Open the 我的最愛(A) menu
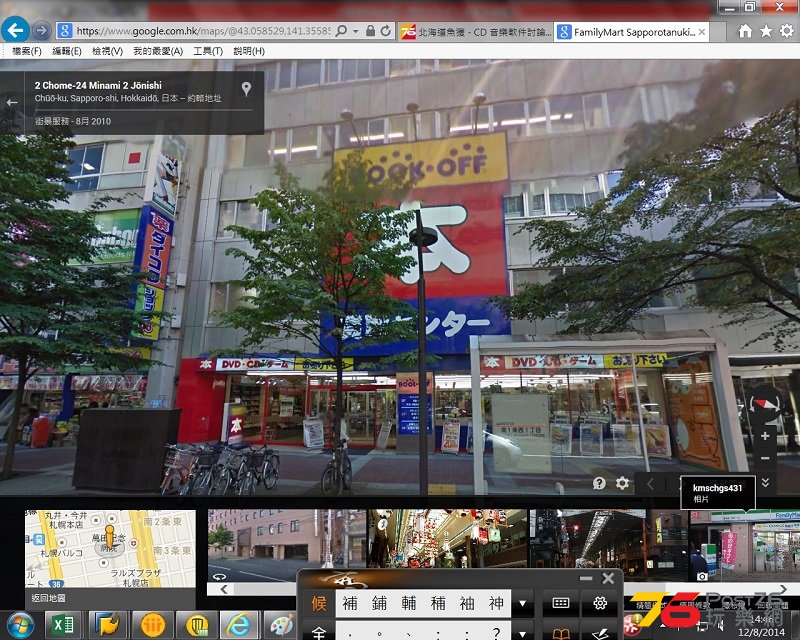 click(158, 51)
